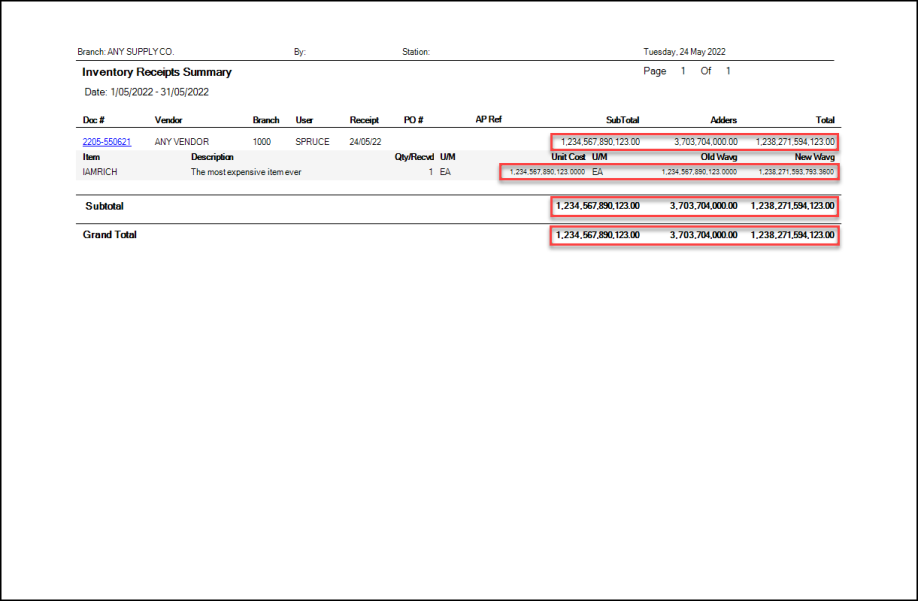Click the 'Description' sub-header label
918x601 pixels.
tap(212, 157)
